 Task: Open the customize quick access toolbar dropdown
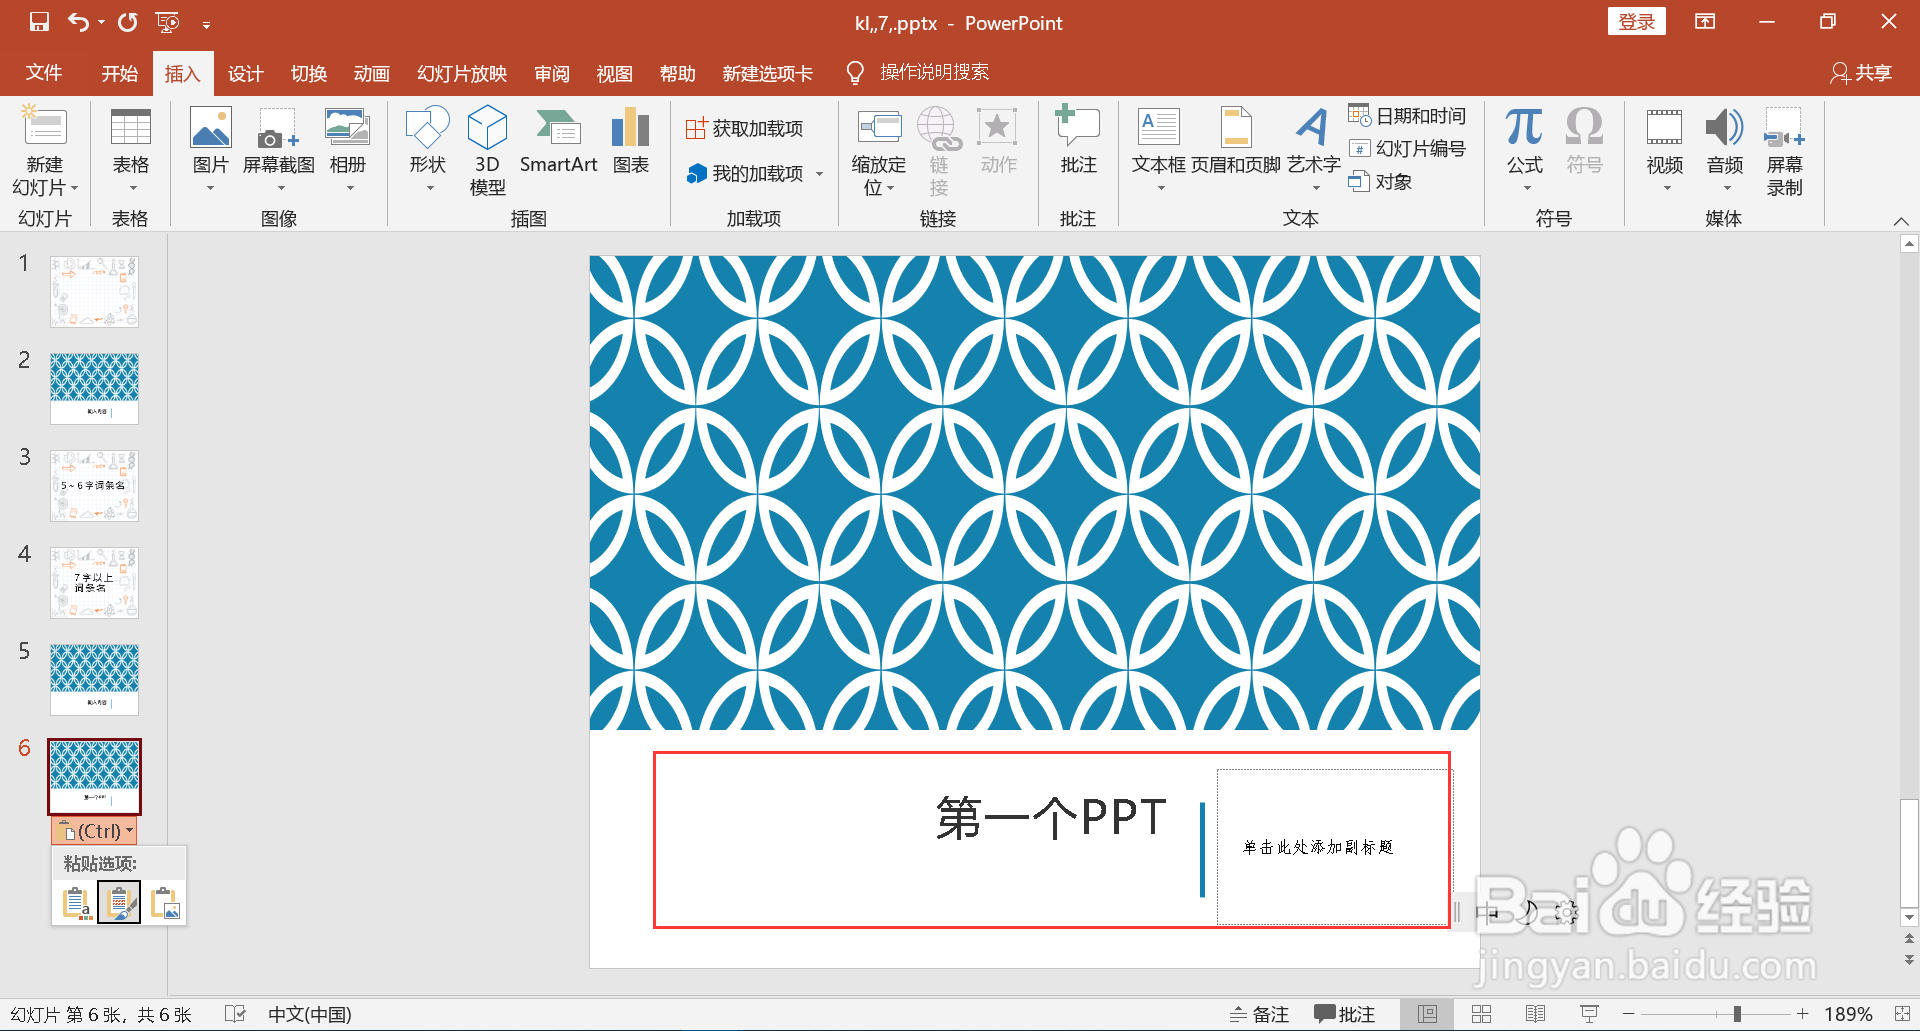pyautogui.click(x=206, y=24)
